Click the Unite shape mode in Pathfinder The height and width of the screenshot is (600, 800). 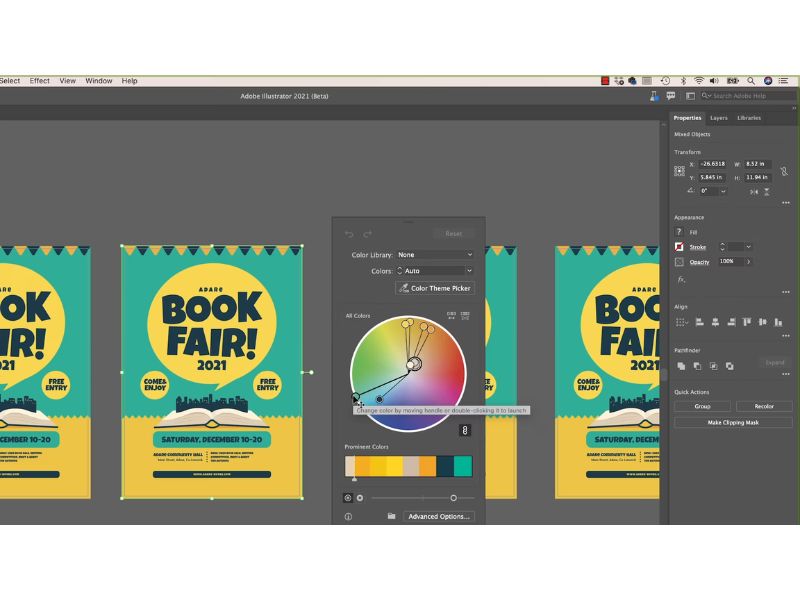point(682,366)
